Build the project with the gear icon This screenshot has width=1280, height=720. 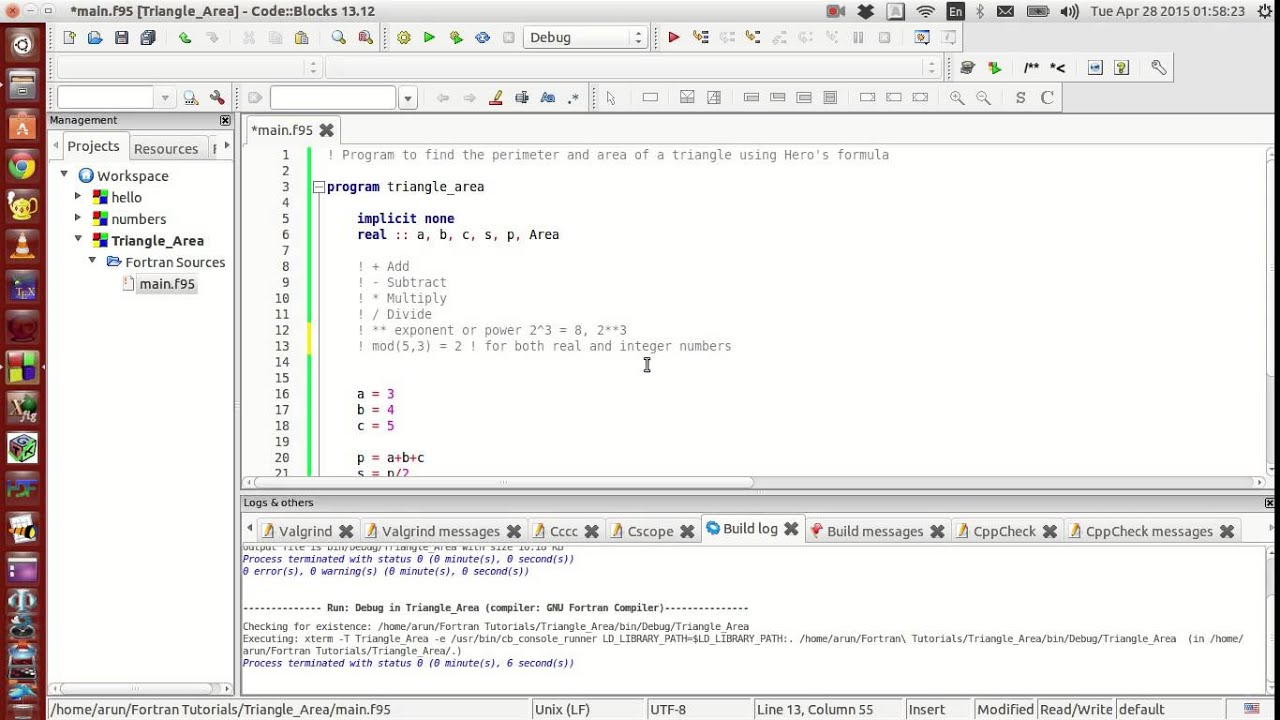(x=403, y=37)
